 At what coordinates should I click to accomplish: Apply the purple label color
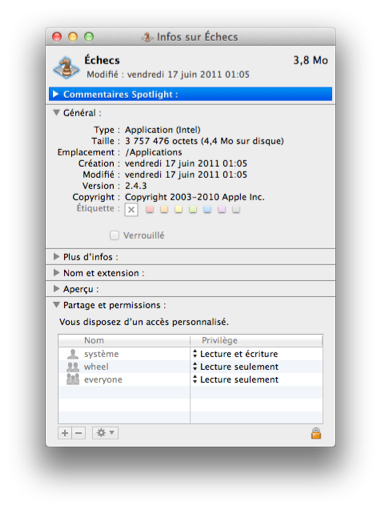[222, 209]
